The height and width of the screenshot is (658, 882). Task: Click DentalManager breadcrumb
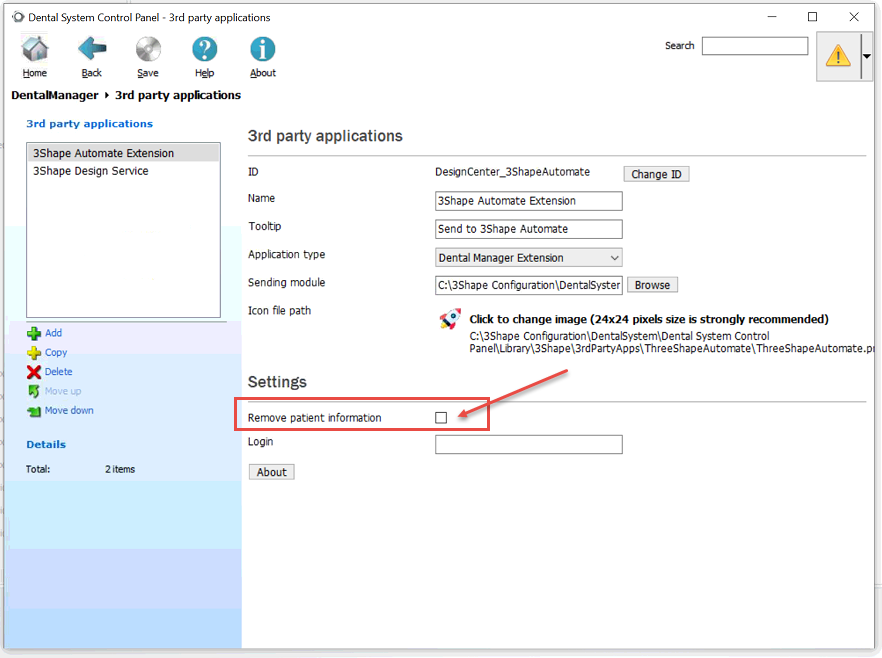(x=55, y=95)
